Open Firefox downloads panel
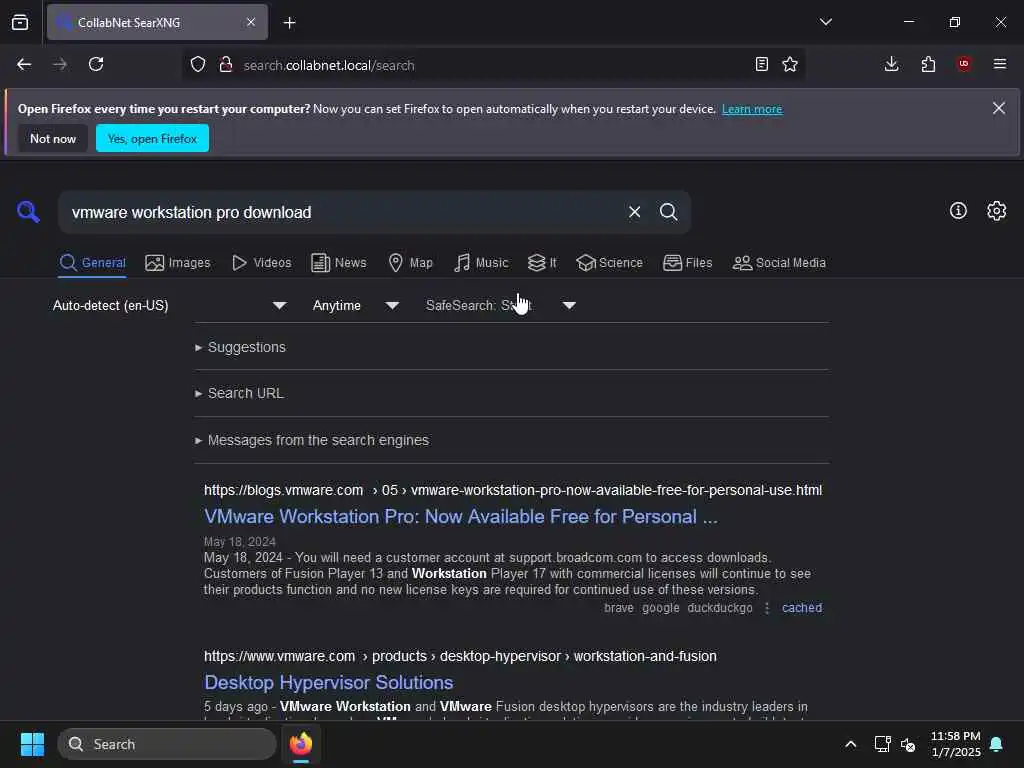The width and height of the screenshot is (1024, 768). tap(891, 64)
